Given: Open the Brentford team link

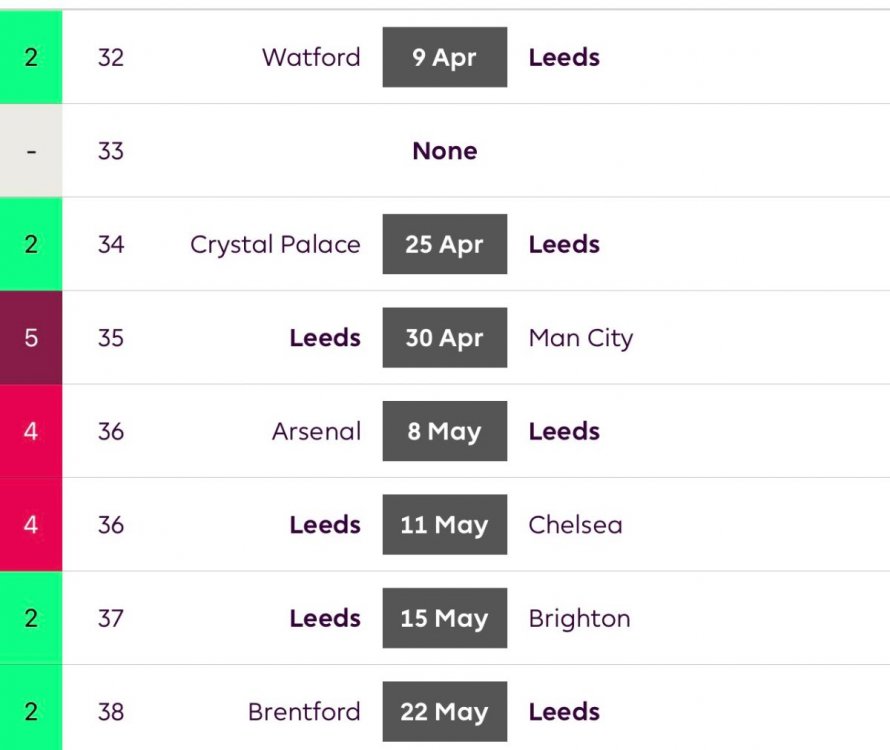Looking at the screenshot, I should [304, 712].
